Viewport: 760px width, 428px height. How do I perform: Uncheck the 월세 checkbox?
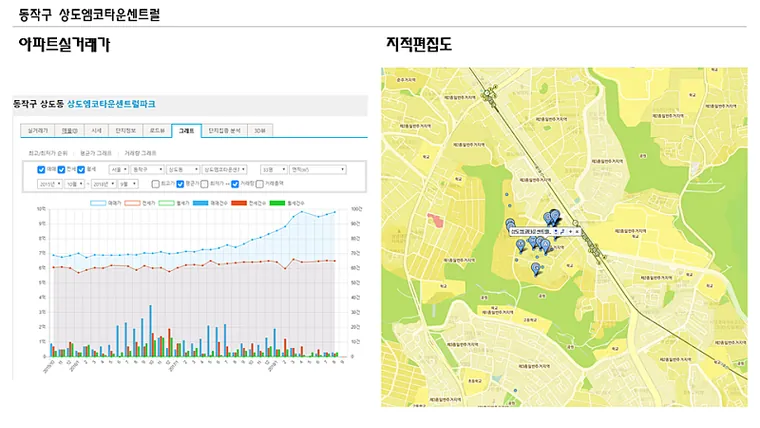click(x=81, y=170)
